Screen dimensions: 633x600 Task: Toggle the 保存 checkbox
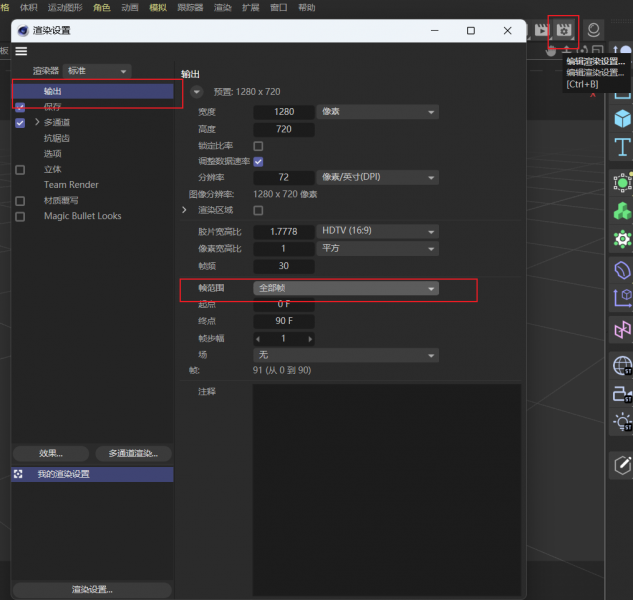coord(20,107)
